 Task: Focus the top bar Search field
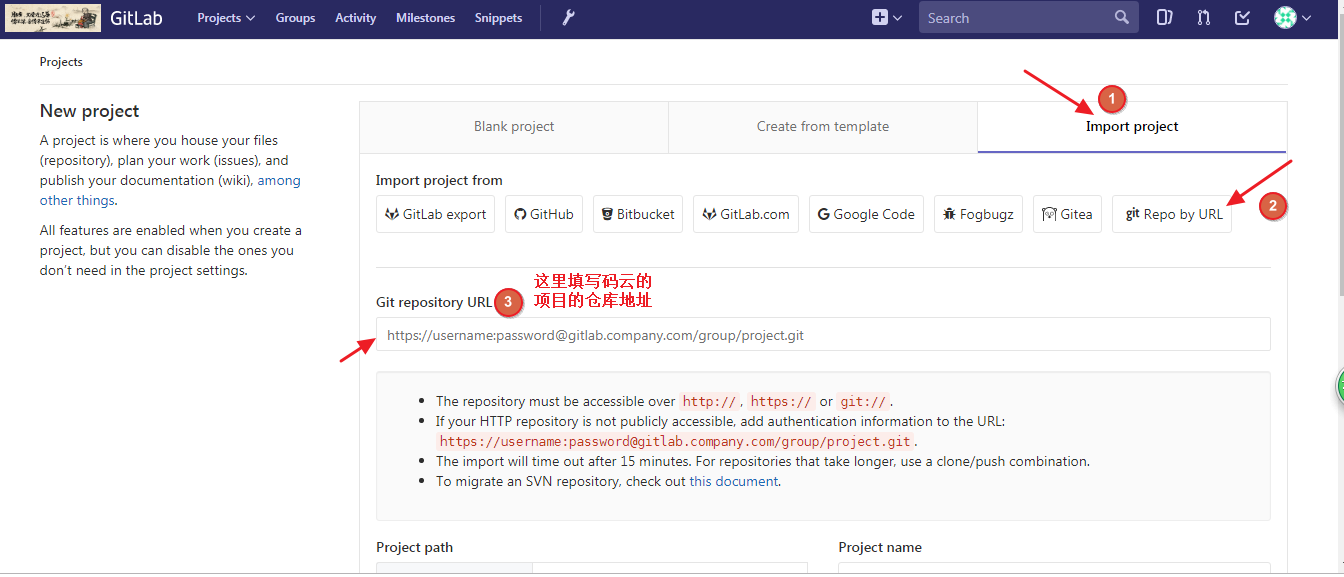(x=1028, y=18)
